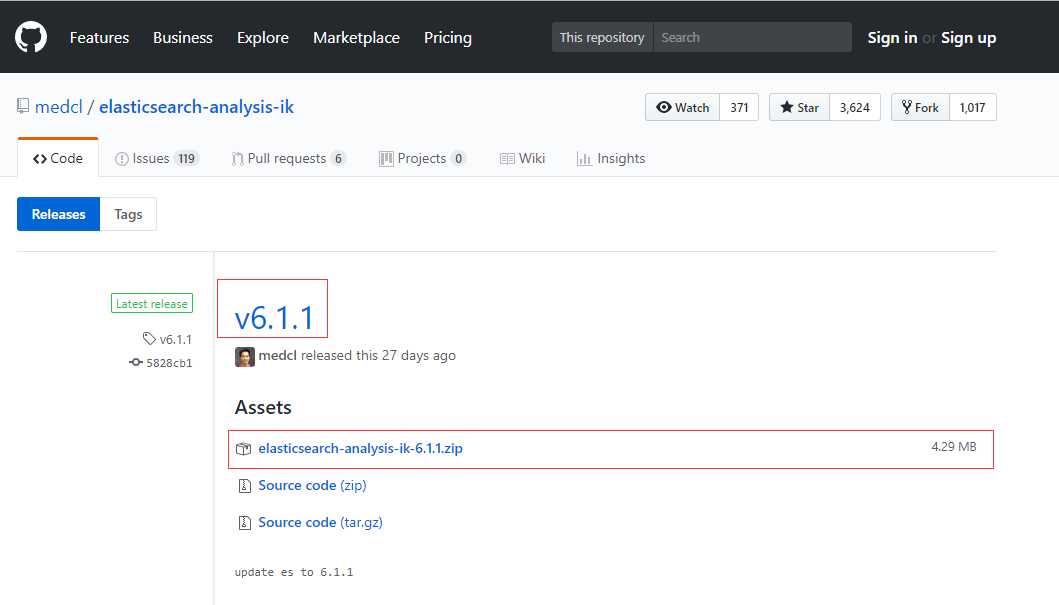1059x605 pixels.
Task: Click the v6.1.1 tag icon
Action: [149, 339]
